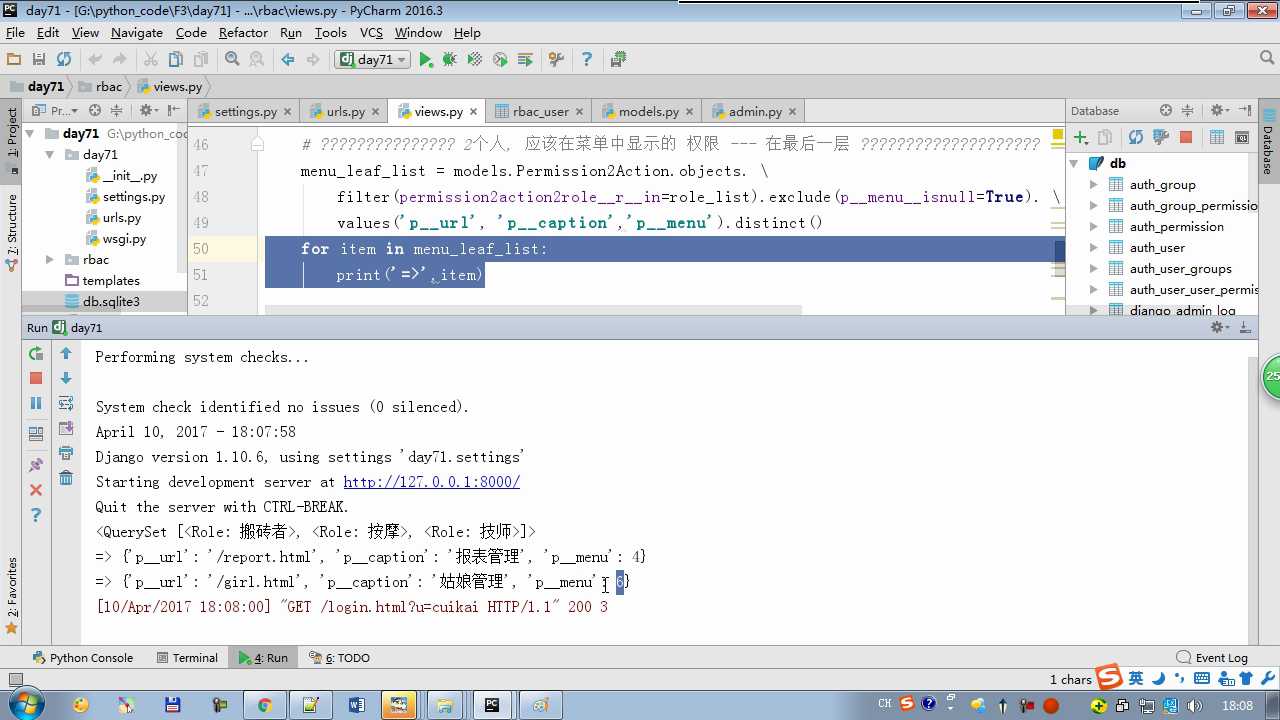
Task: Expand the auth_user table node
Action: (x=1093, y=247)
